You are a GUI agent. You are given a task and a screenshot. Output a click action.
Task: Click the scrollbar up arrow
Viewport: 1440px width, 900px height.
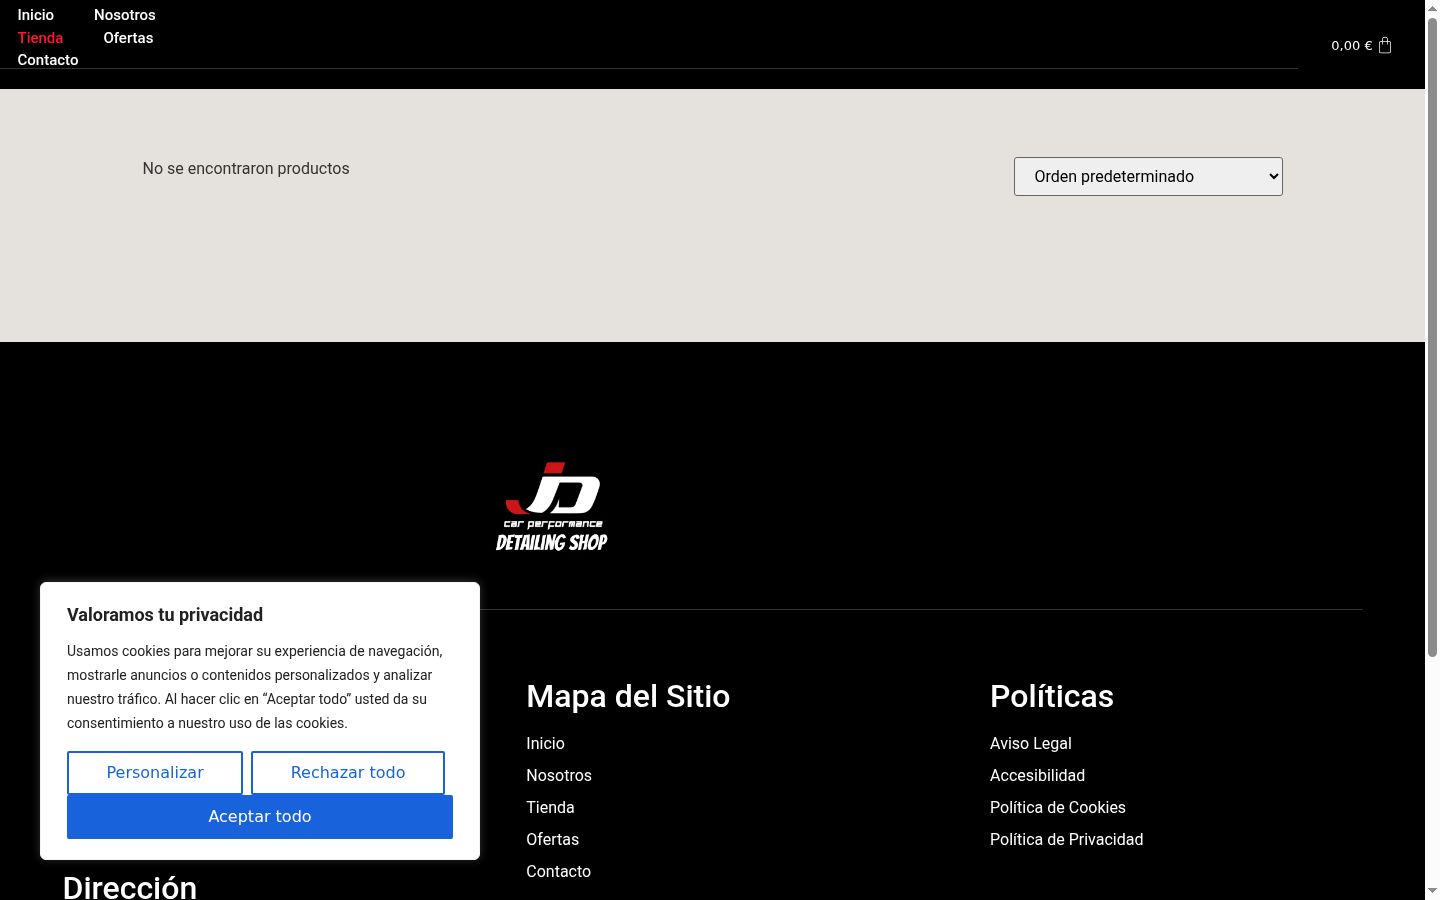[x=1432, y=8]
